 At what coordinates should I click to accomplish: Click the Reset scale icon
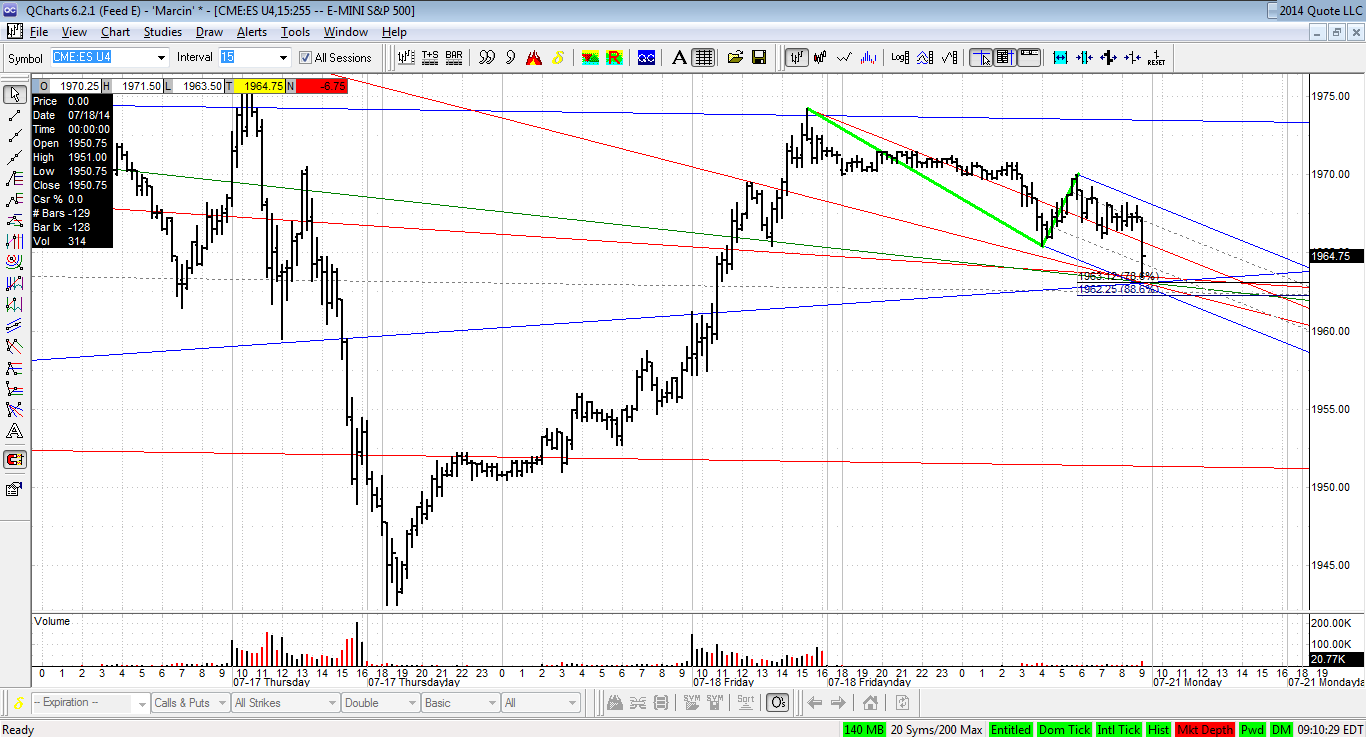click(1156, 57)
